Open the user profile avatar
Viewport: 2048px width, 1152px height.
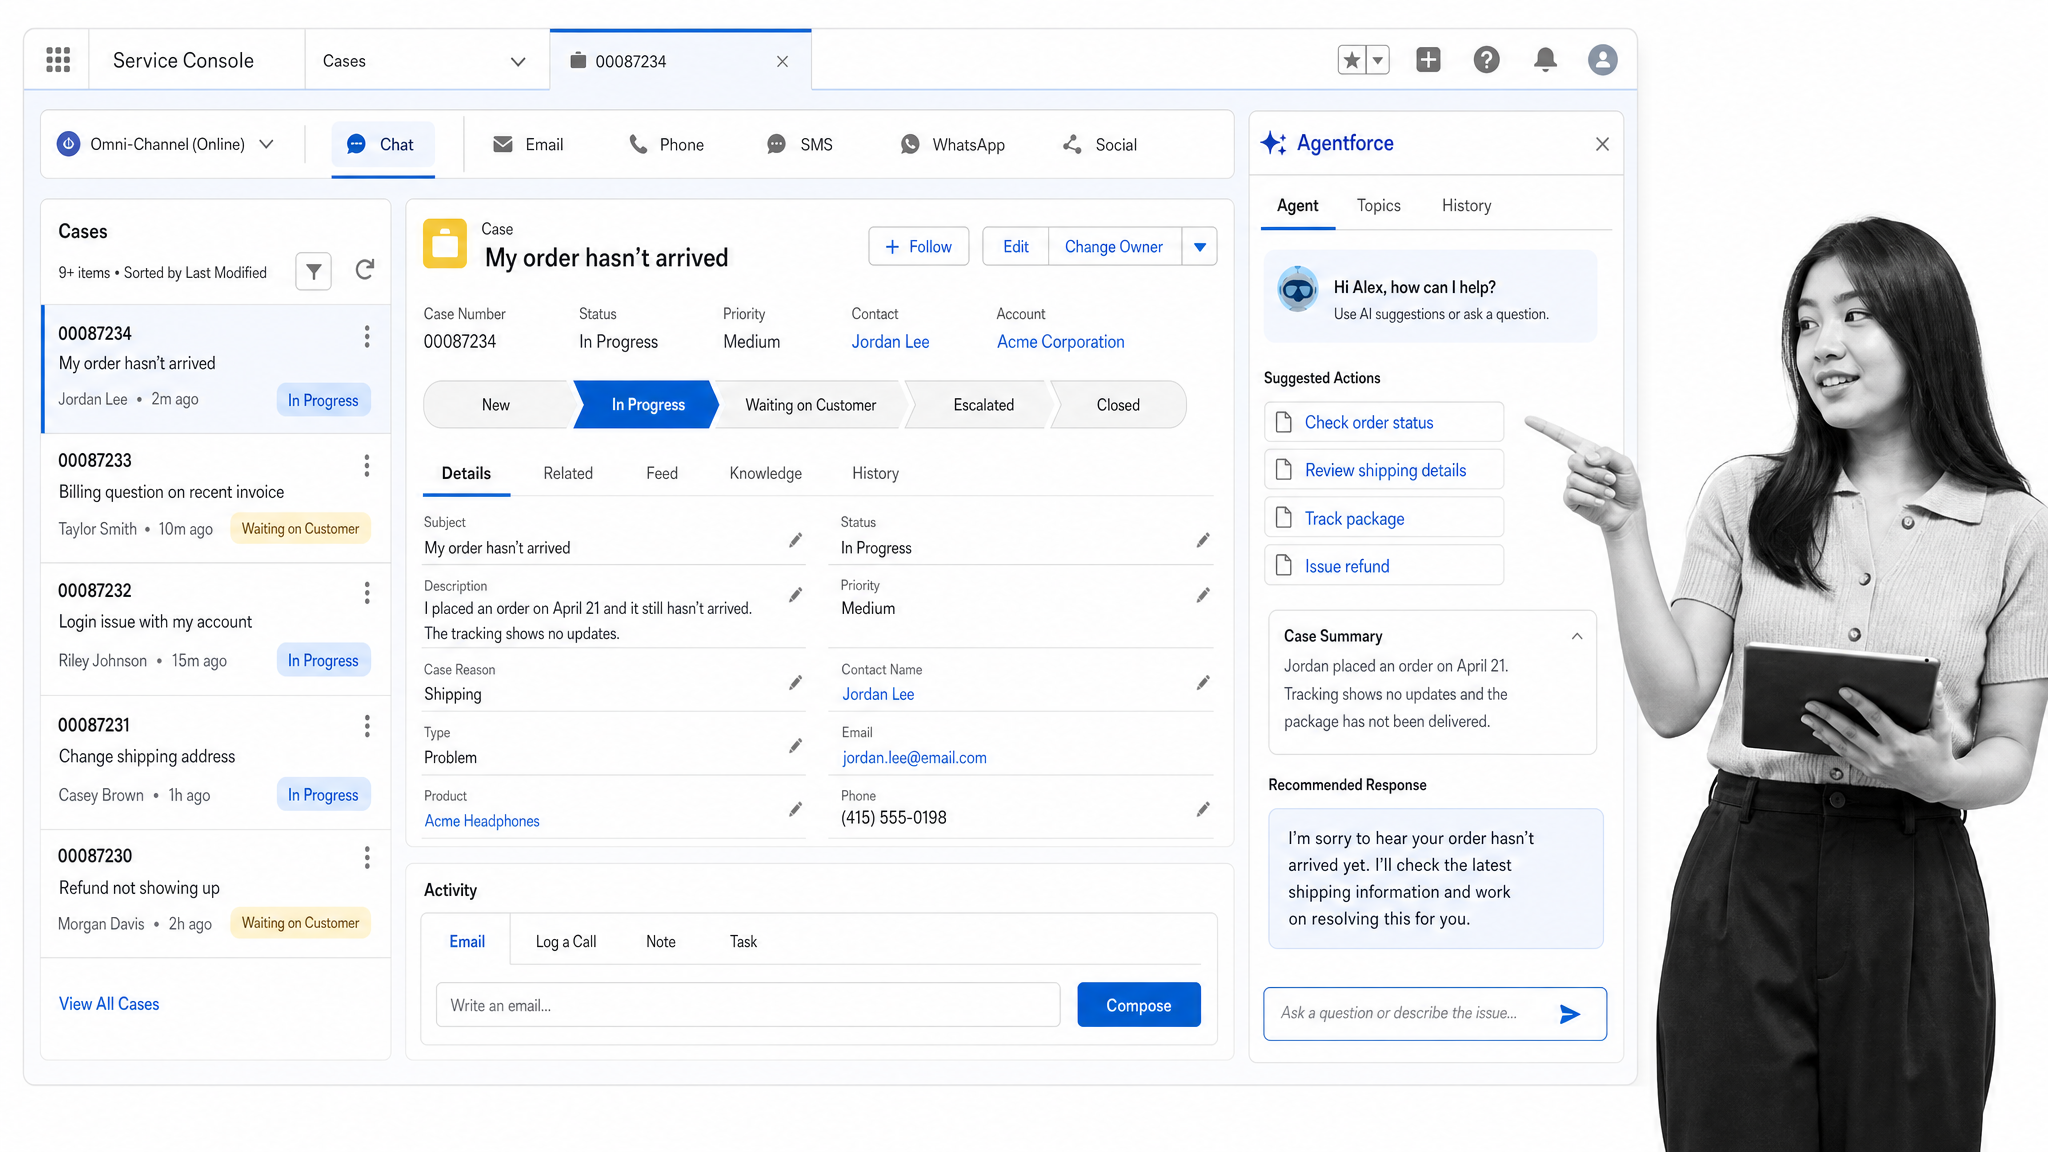pos(1603,60)
